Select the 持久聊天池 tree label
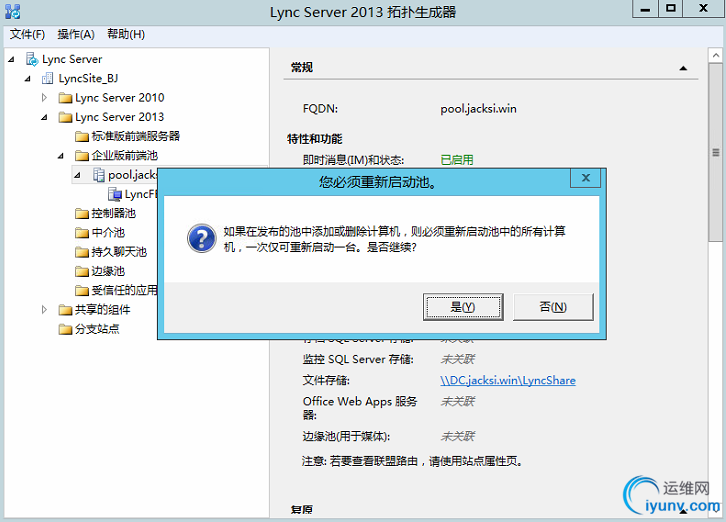Viewport: 726px width, 522px height. 119,252
